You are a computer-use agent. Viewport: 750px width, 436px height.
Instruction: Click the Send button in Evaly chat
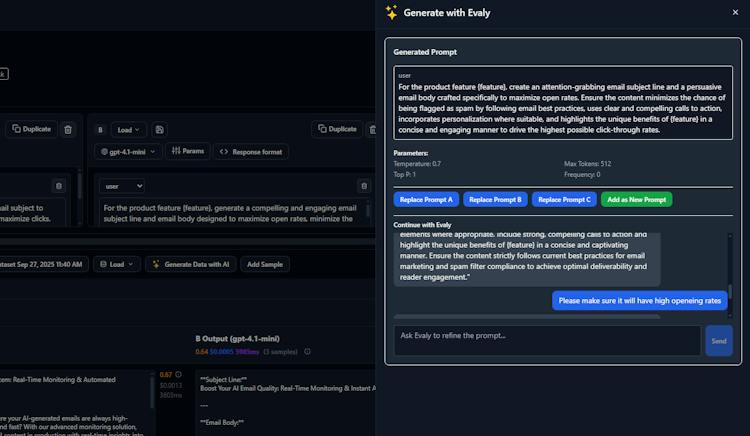click(719, 341)
